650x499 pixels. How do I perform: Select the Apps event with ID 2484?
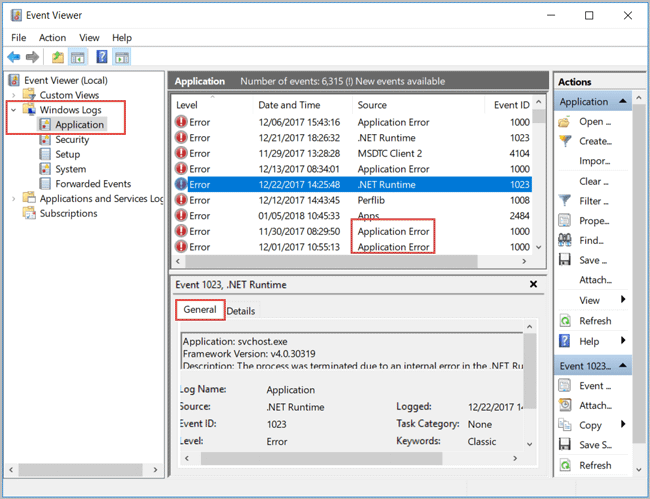click(x=352, y=216)
